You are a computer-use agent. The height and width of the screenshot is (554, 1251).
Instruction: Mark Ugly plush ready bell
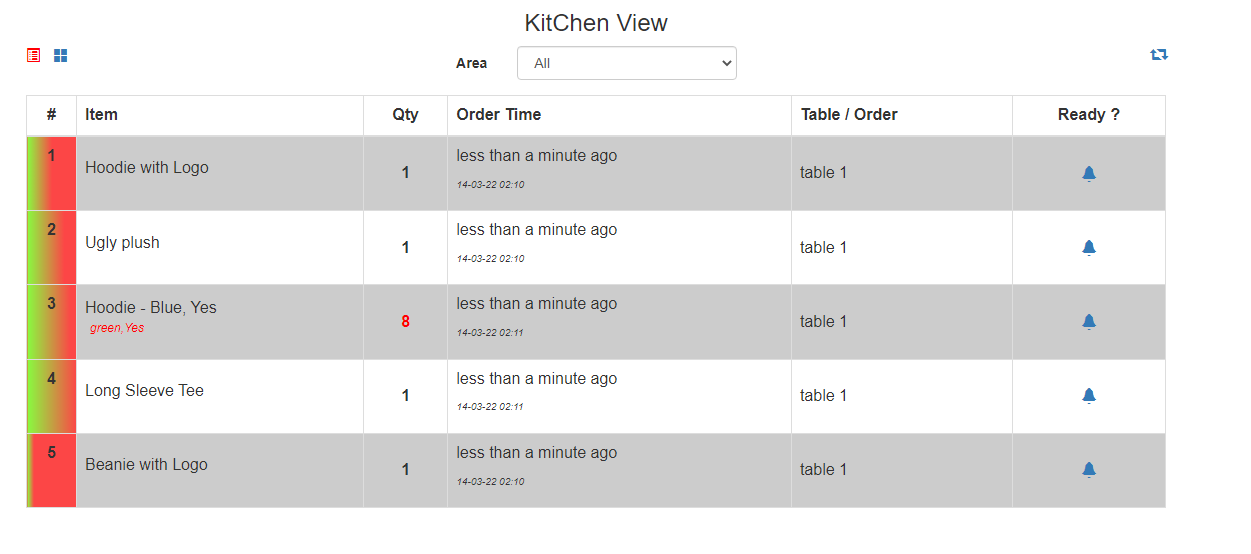(x=1089, y=247)
